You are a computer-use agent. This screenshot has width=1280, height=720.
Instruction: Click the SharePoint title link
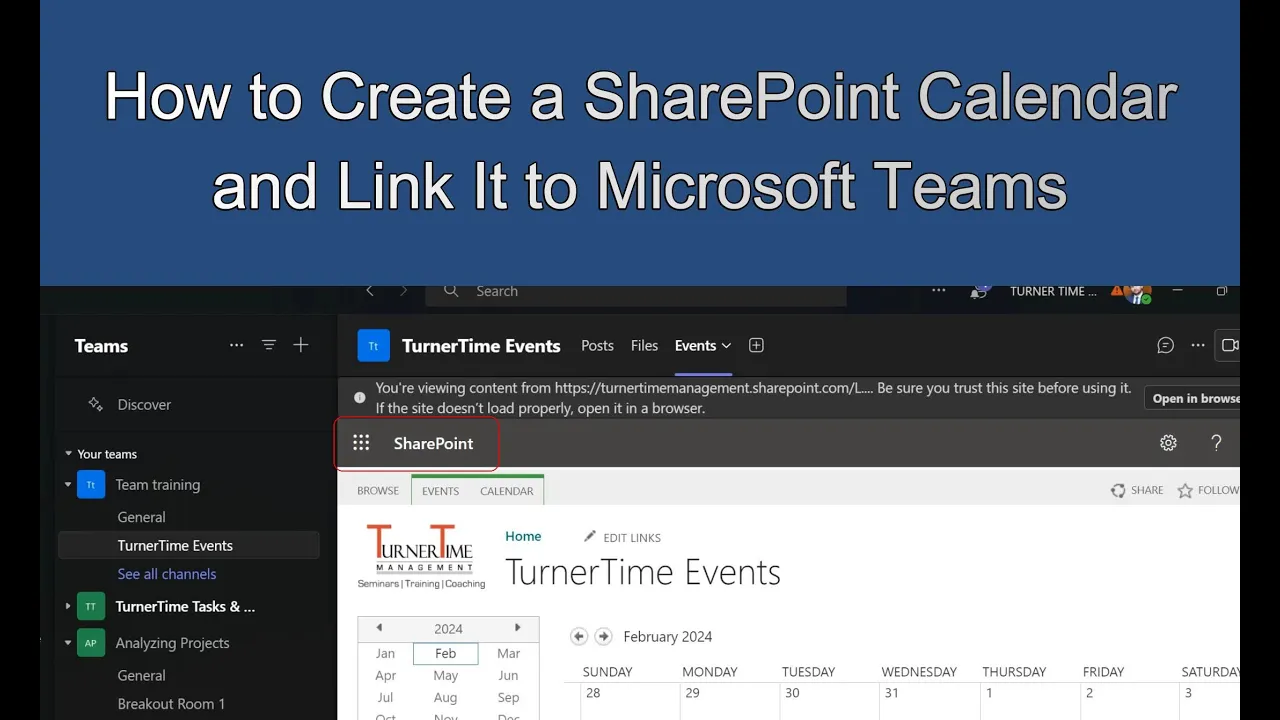433,443
